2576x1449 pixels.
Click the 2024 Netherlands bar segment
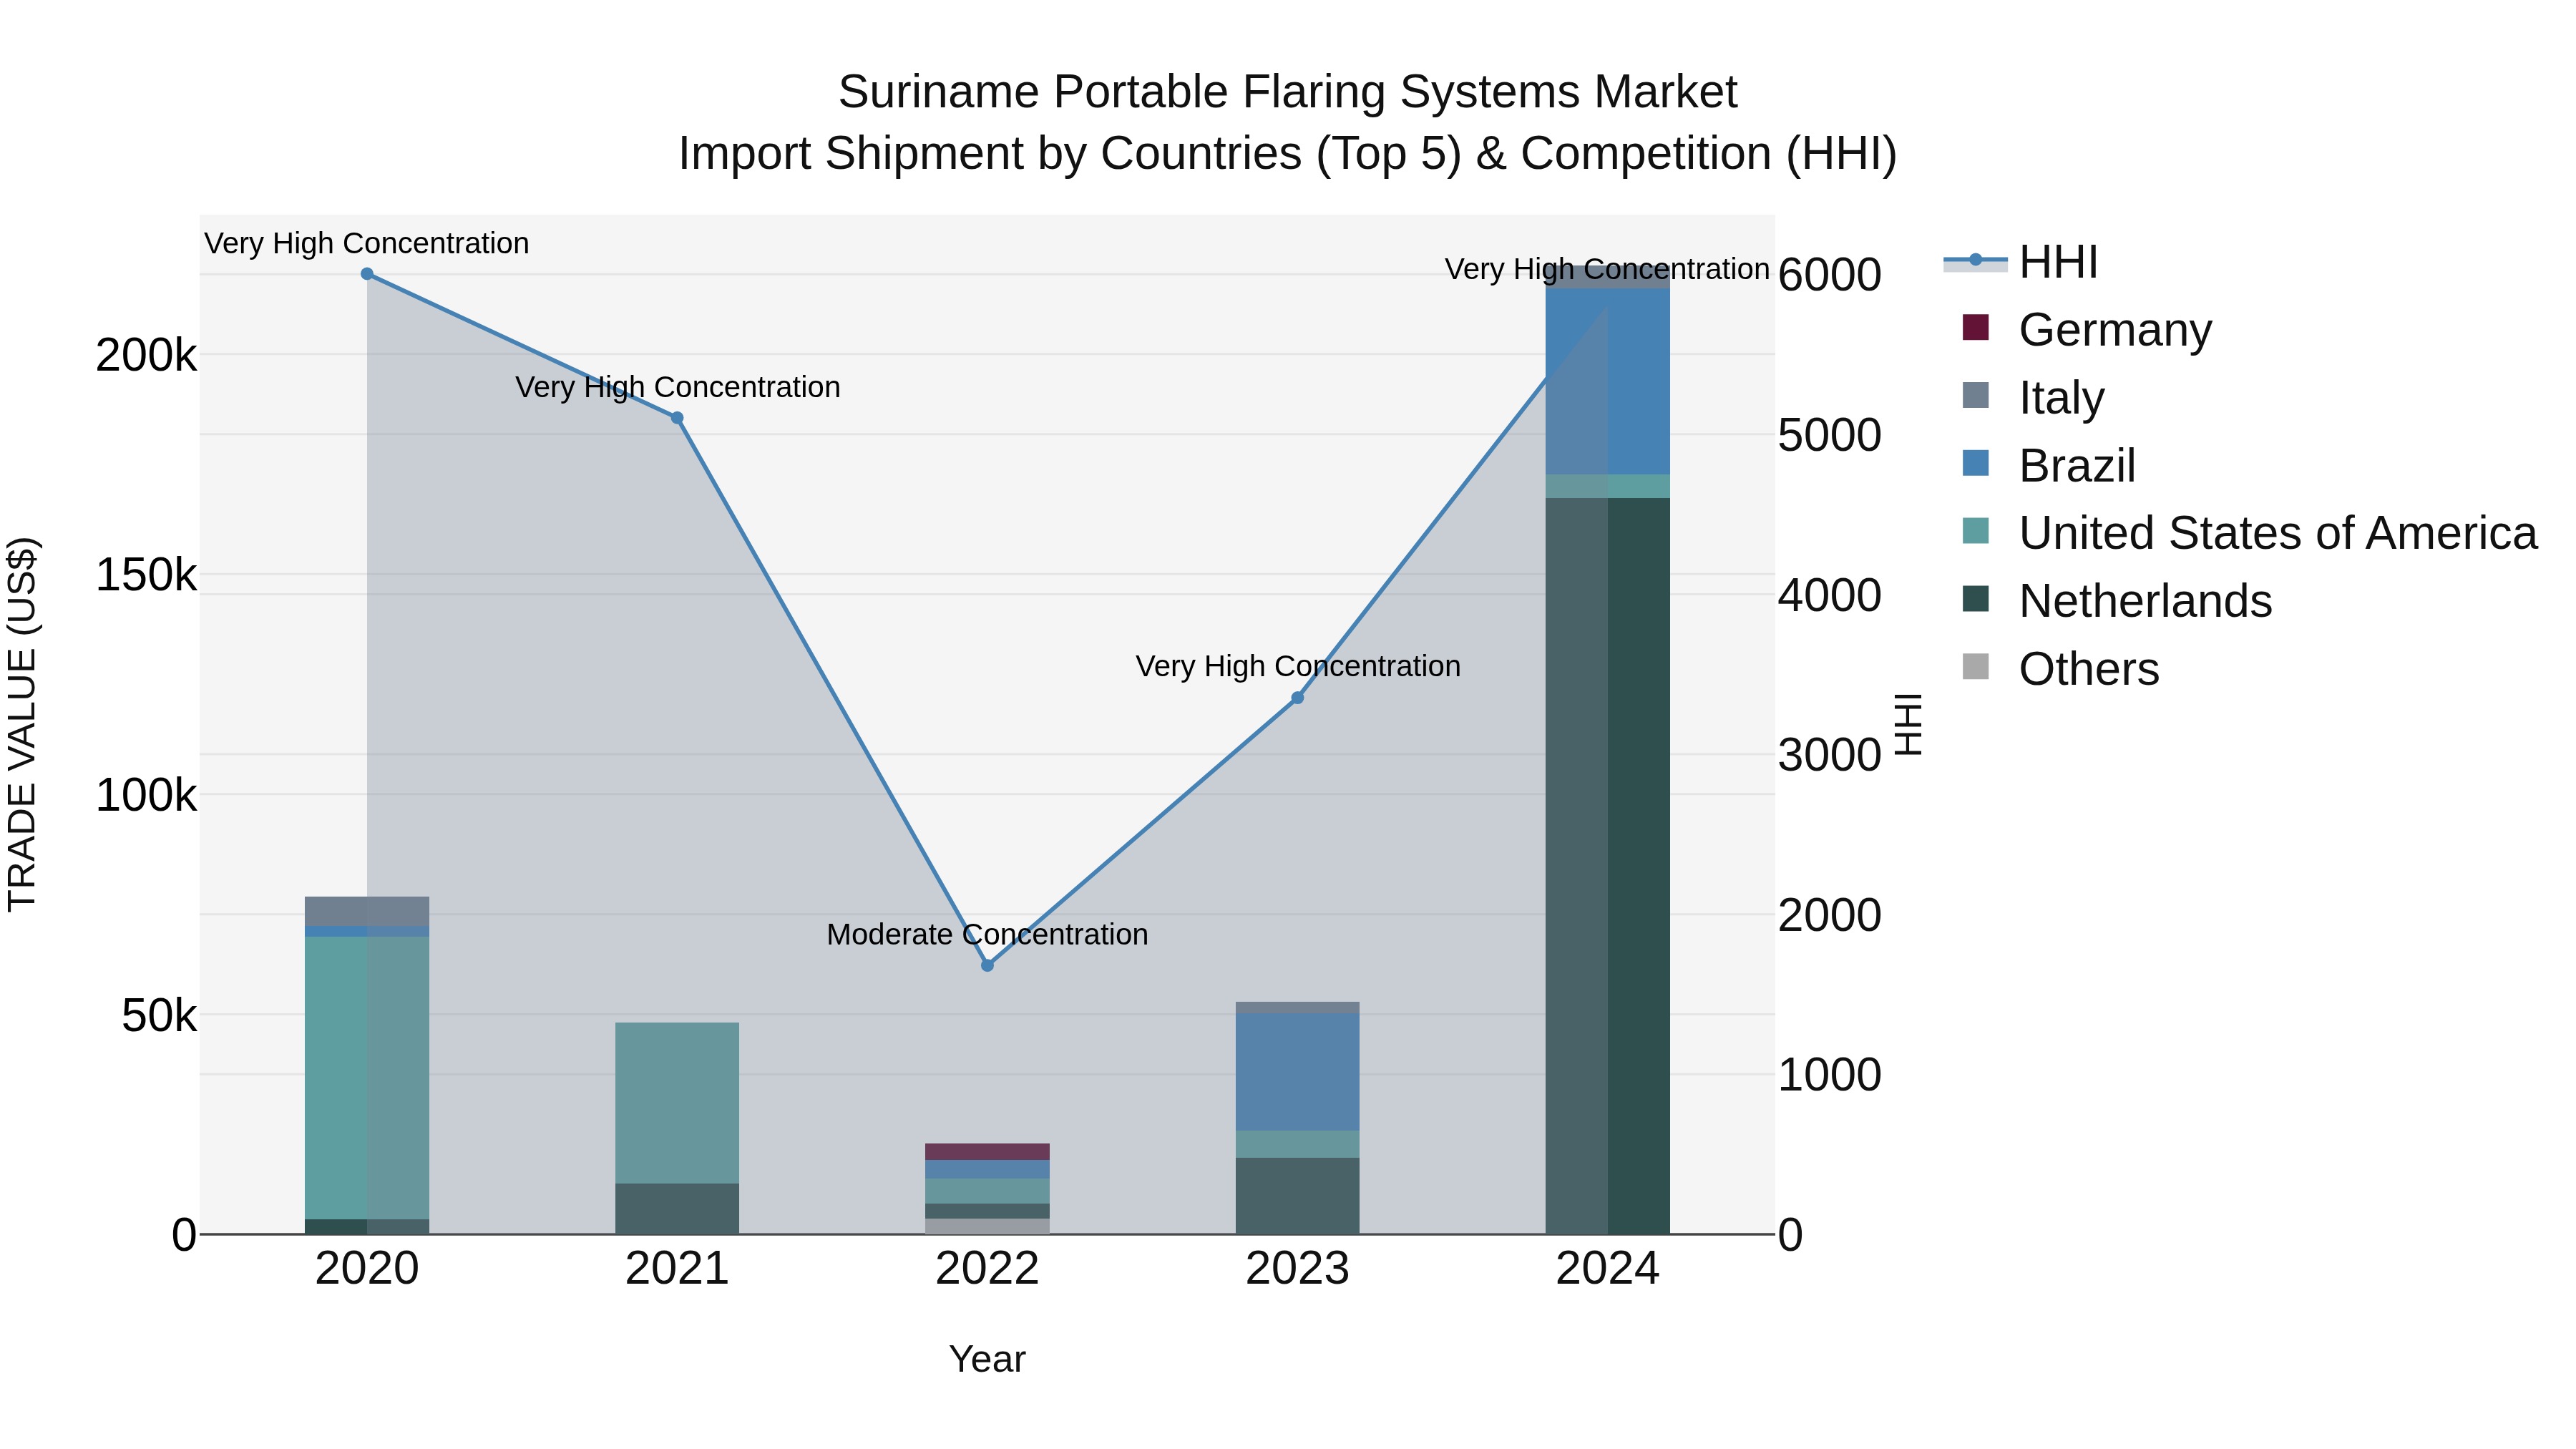pyautogui.click(x=1607, y=866)
